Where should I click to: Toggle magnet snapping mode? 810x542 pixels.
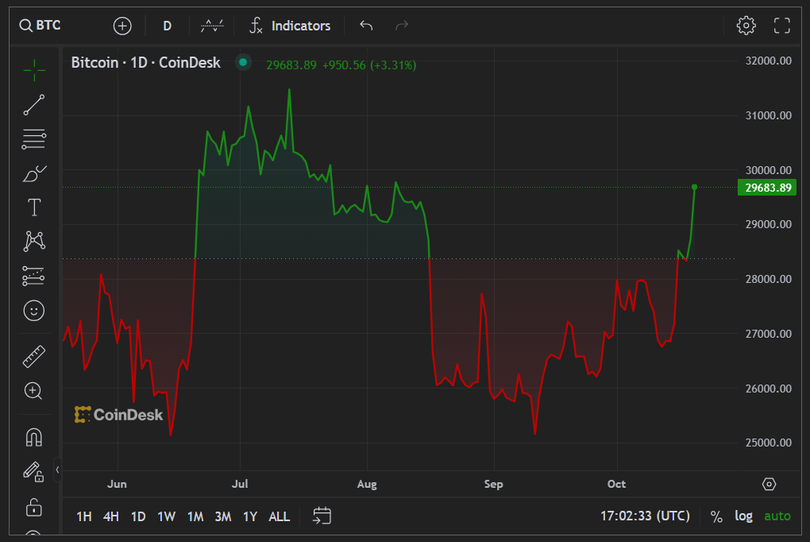(34, 437)
